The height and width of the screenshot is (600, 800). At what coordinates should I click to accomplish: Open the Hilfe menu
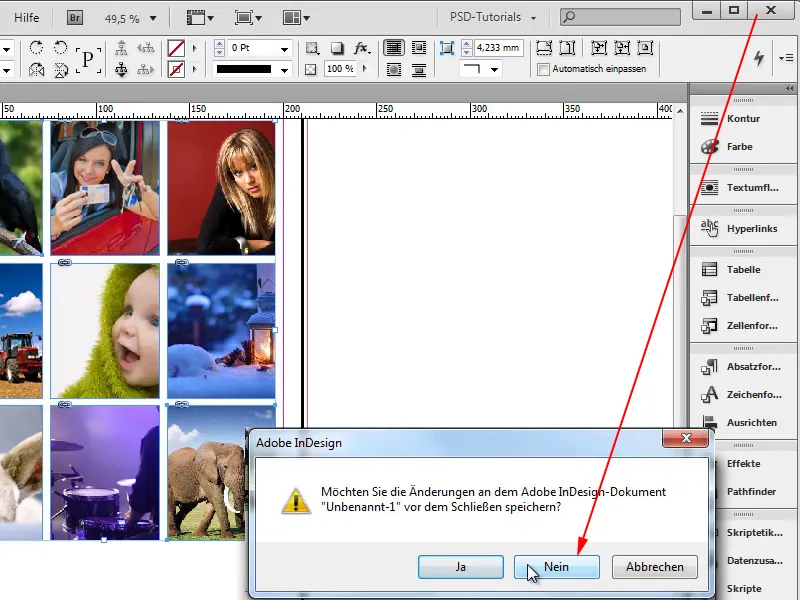click(27, 18)
